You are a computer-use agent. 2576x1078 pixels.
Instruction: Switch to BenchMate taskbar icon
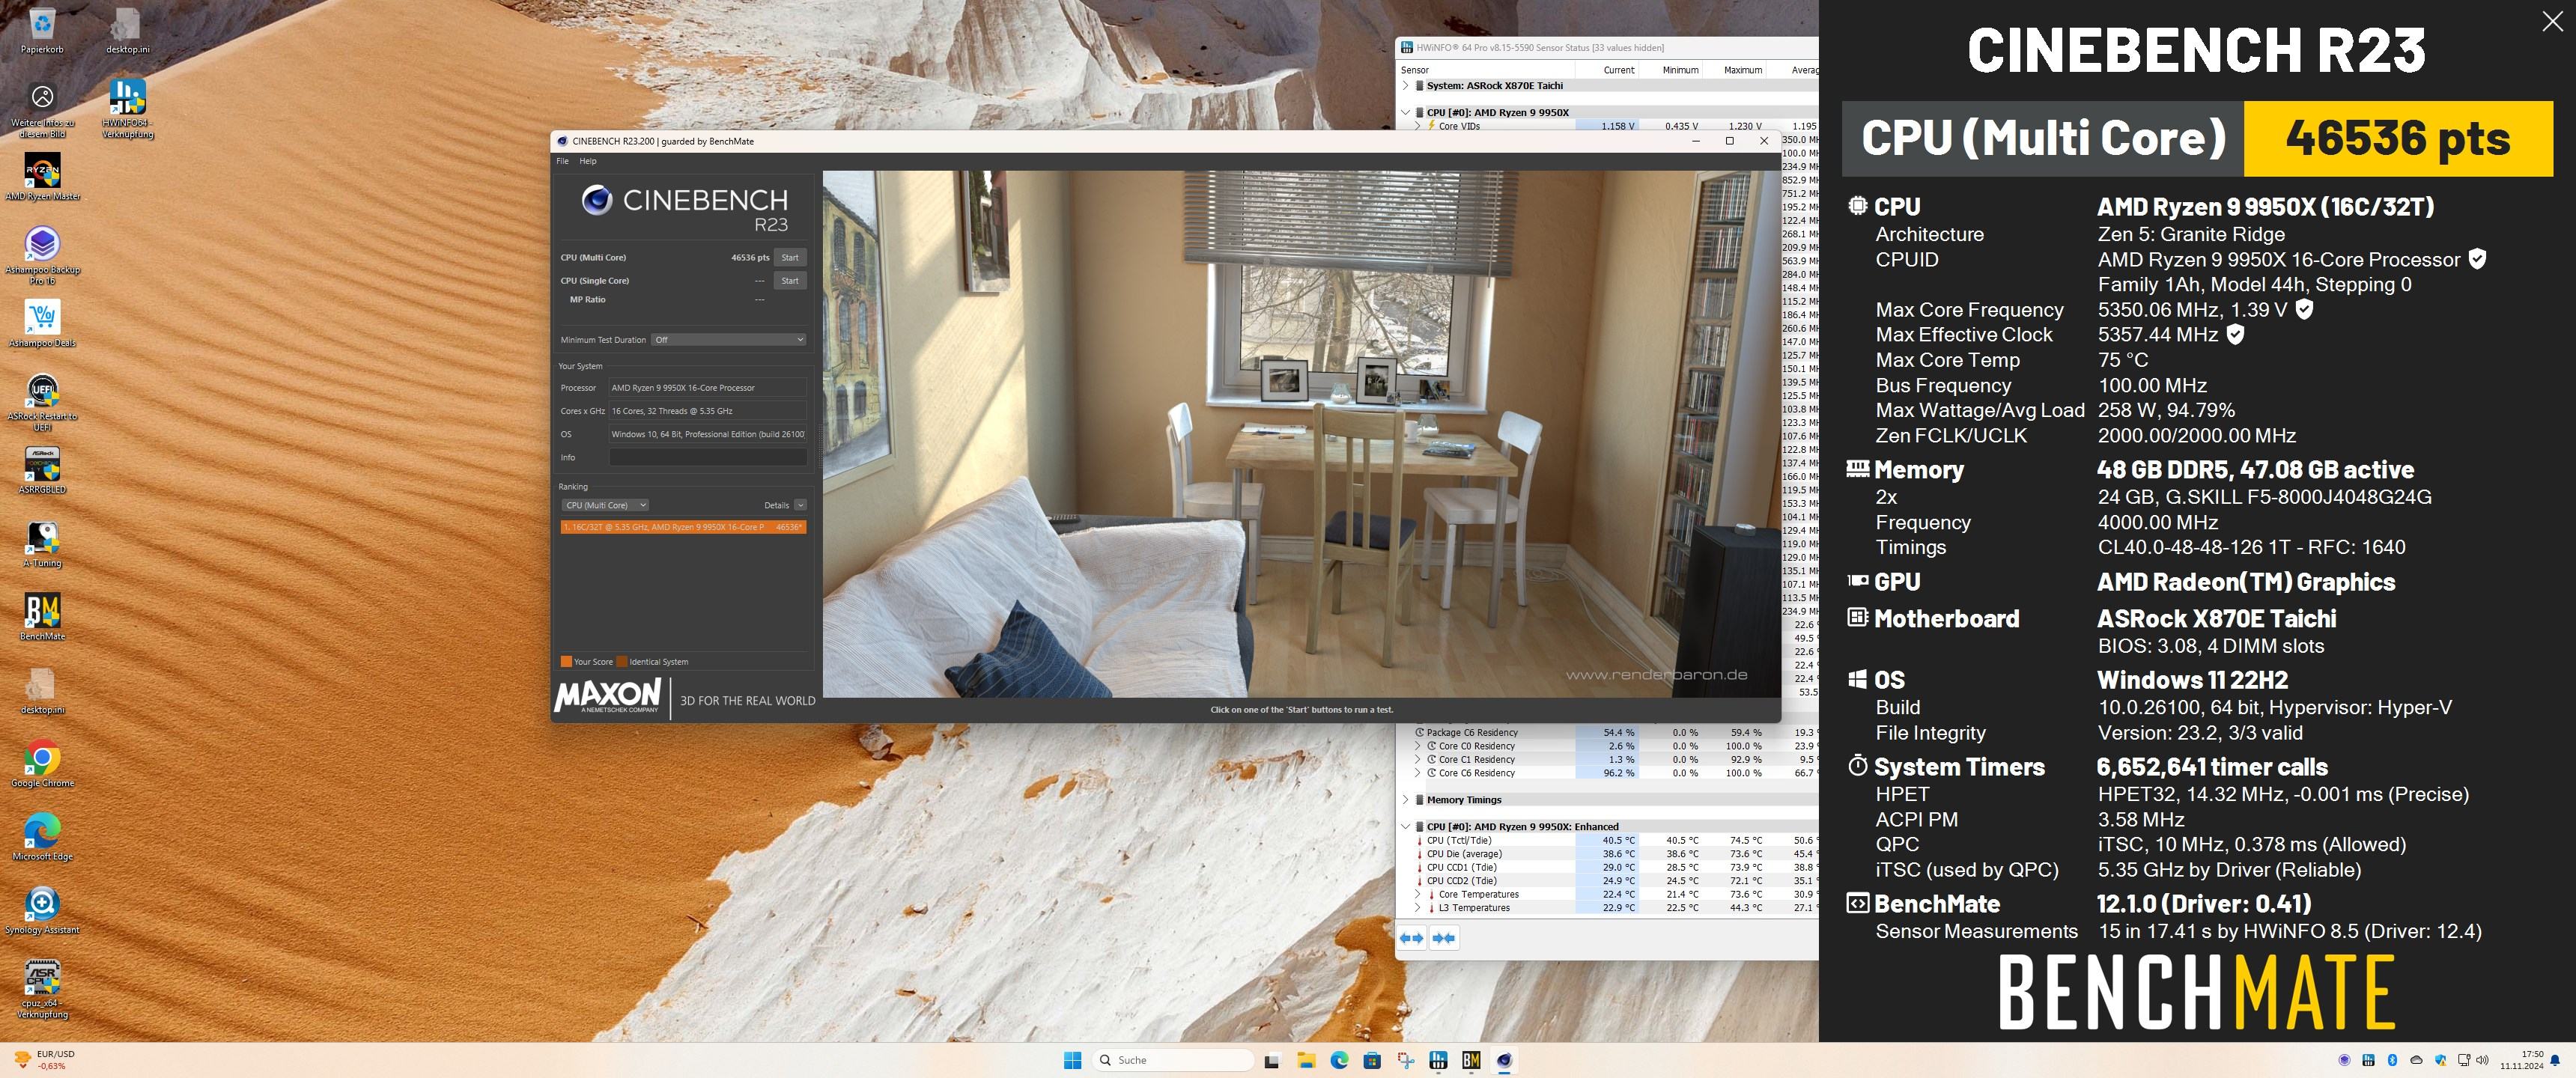pyautogui.click(x=1471, y=1060)
